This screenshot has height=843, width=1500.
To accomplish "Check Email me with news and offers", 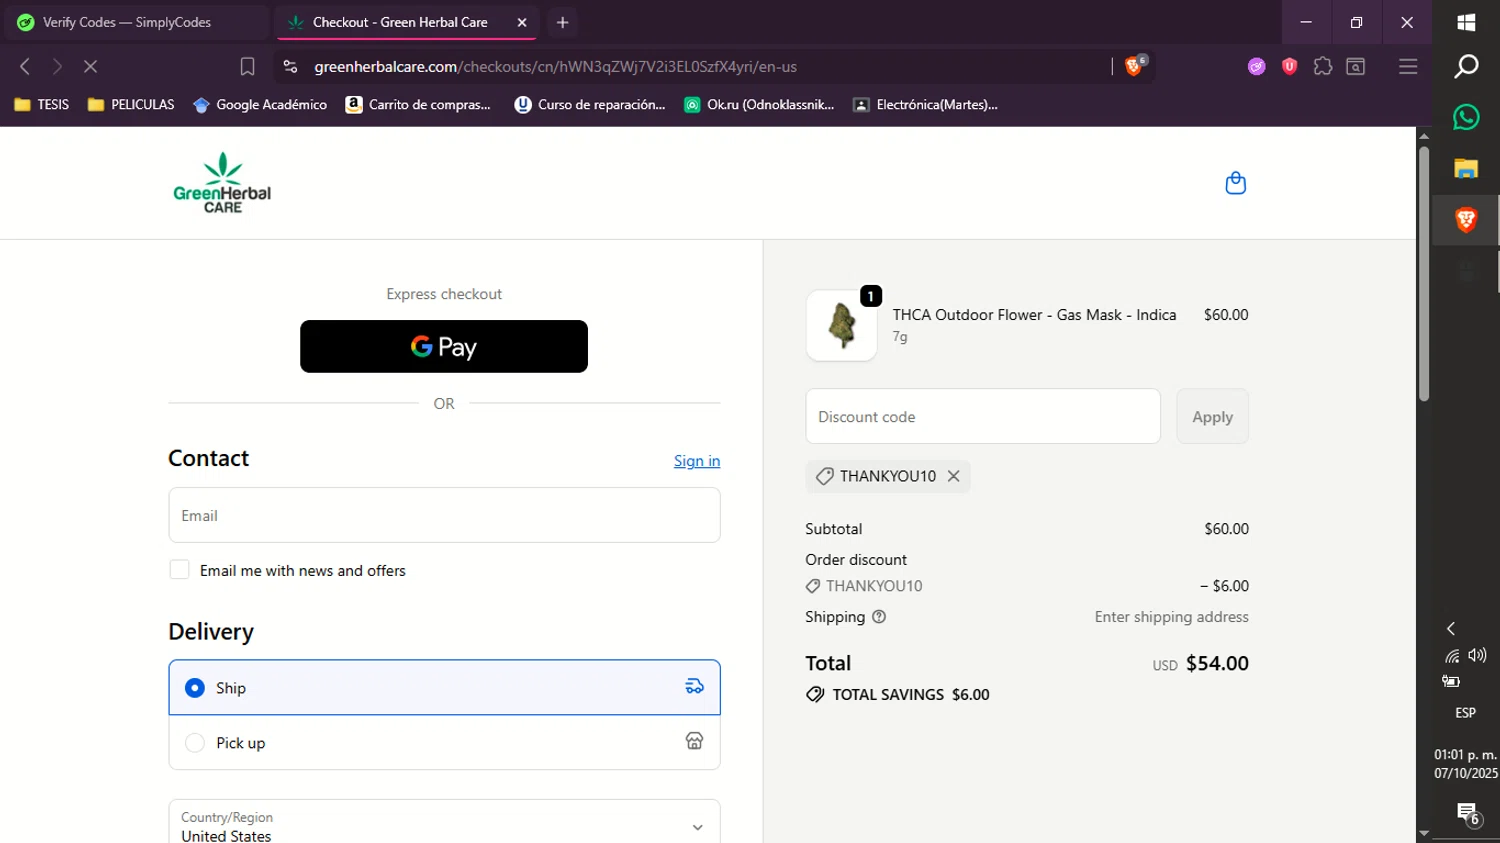I will pos(179,569).
